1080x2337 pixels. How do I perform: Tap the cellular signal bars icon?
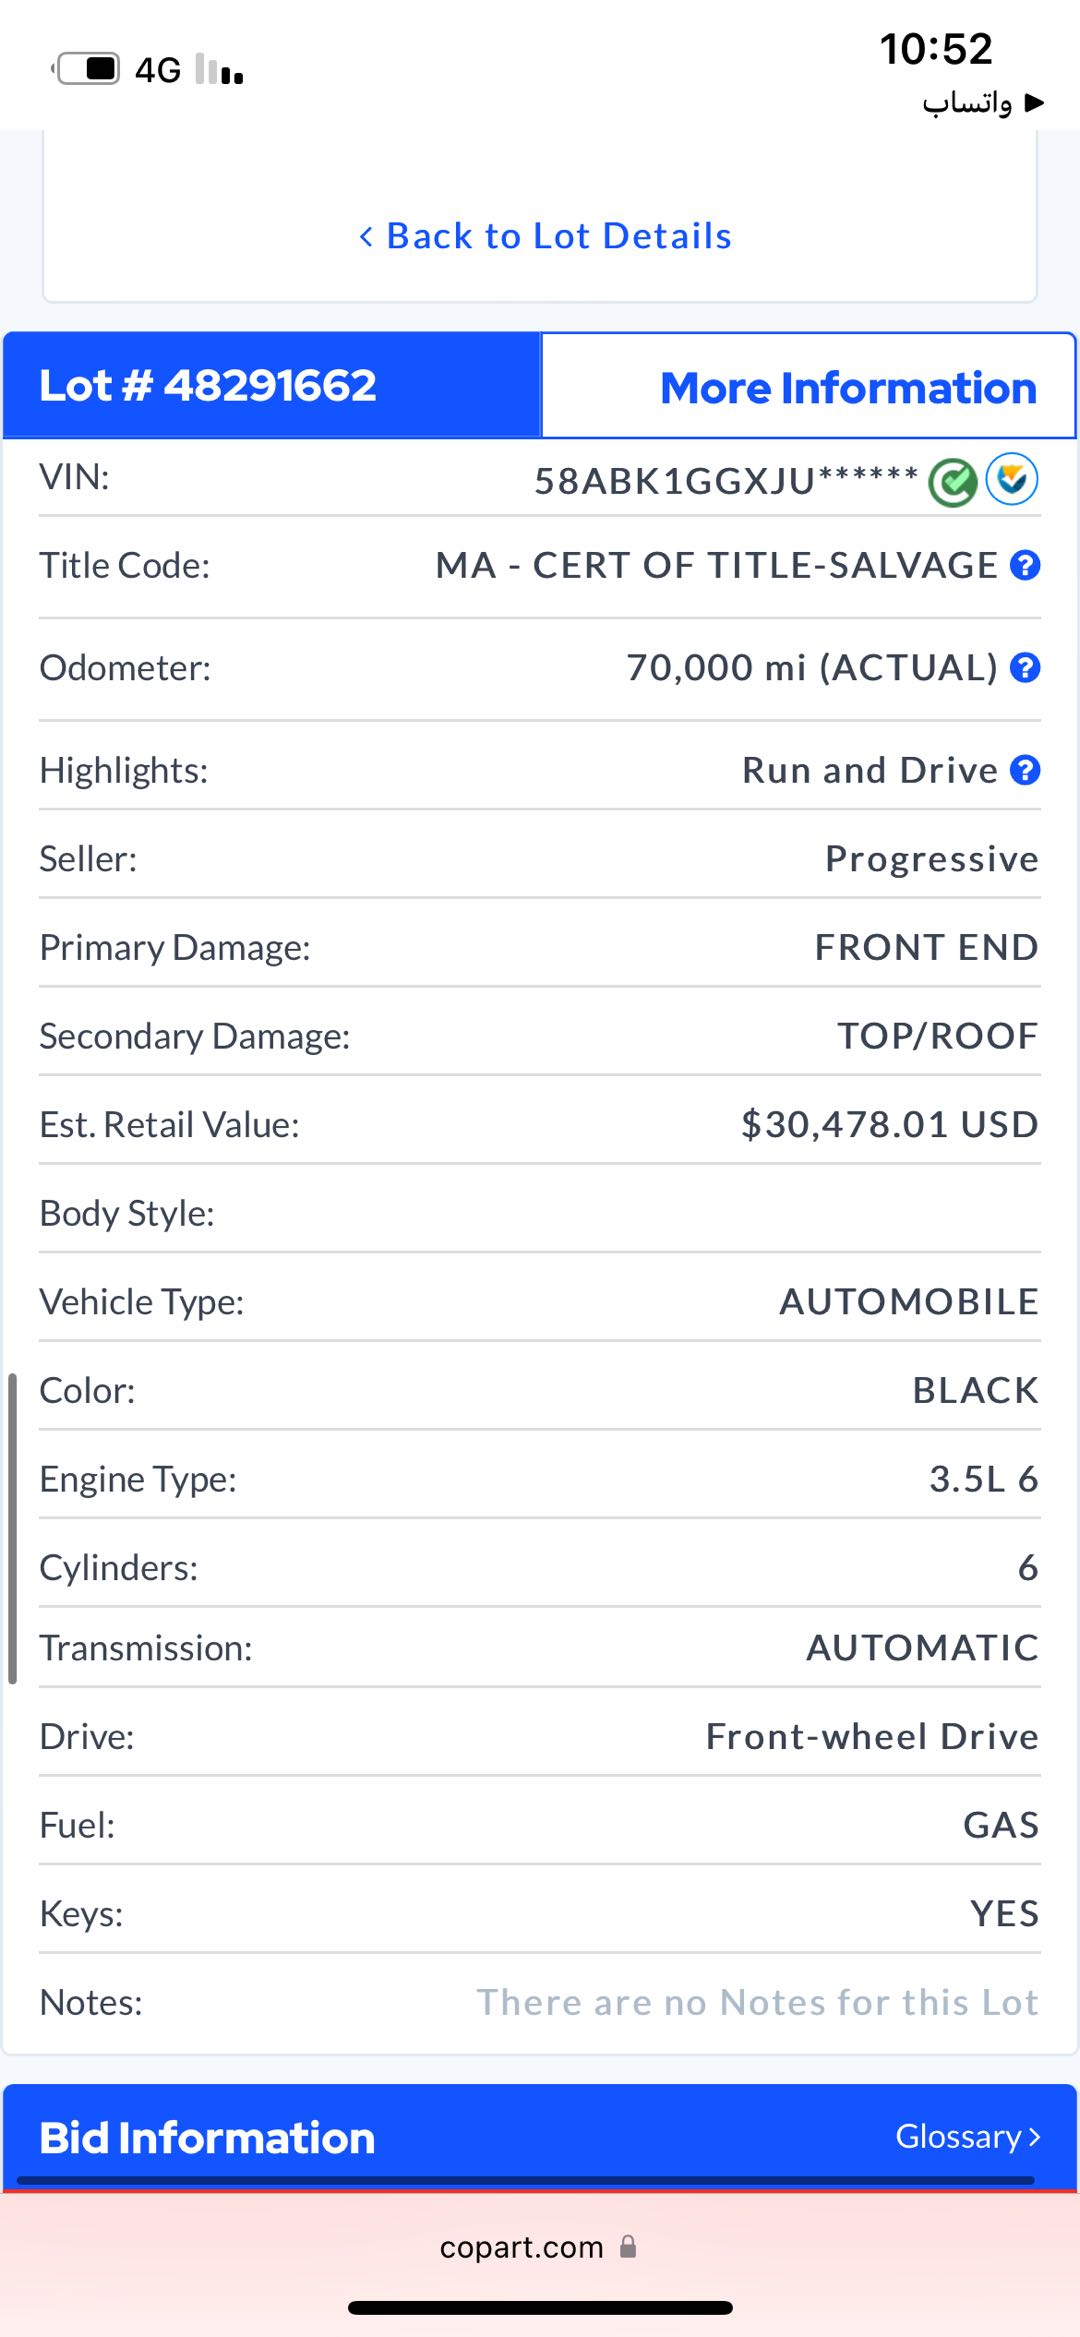[220, 69]
